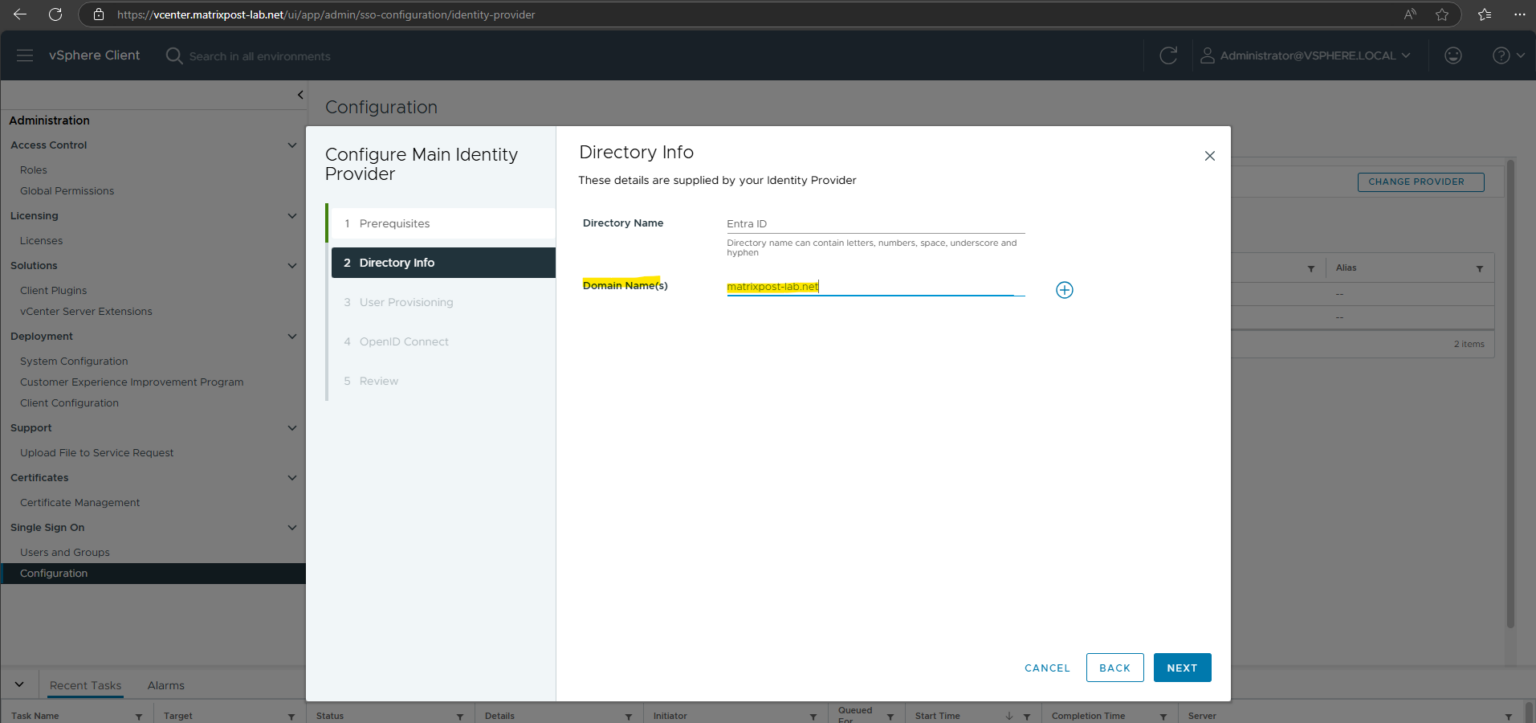This screenshot has height=723, width=1536.
Task: Refresh the vSphere Client view
Action: [x=1168, y=55]
